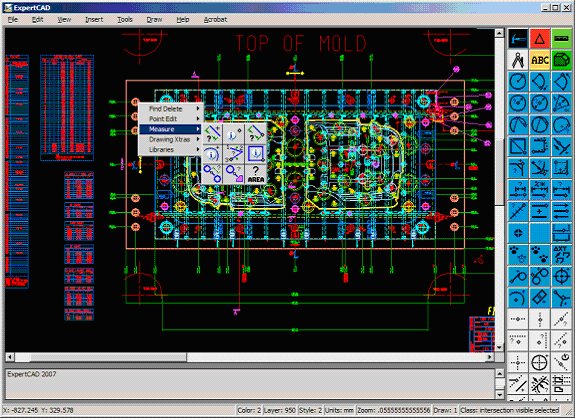
Task: Click the Zoom value in status bar
Action: click(x=393, y=410)
